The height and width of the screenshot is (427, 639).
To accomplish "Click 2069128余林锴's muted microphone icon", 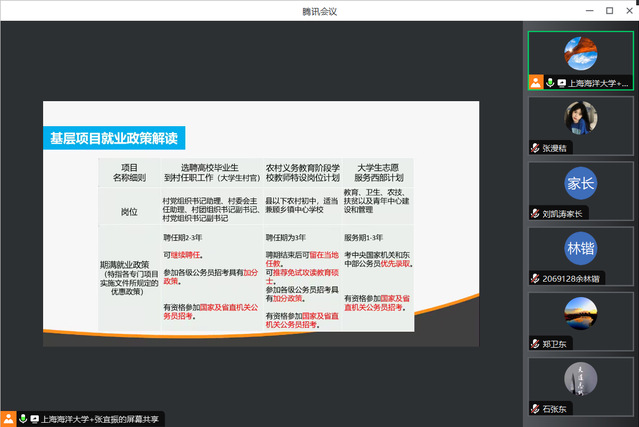I will [536, 278].
